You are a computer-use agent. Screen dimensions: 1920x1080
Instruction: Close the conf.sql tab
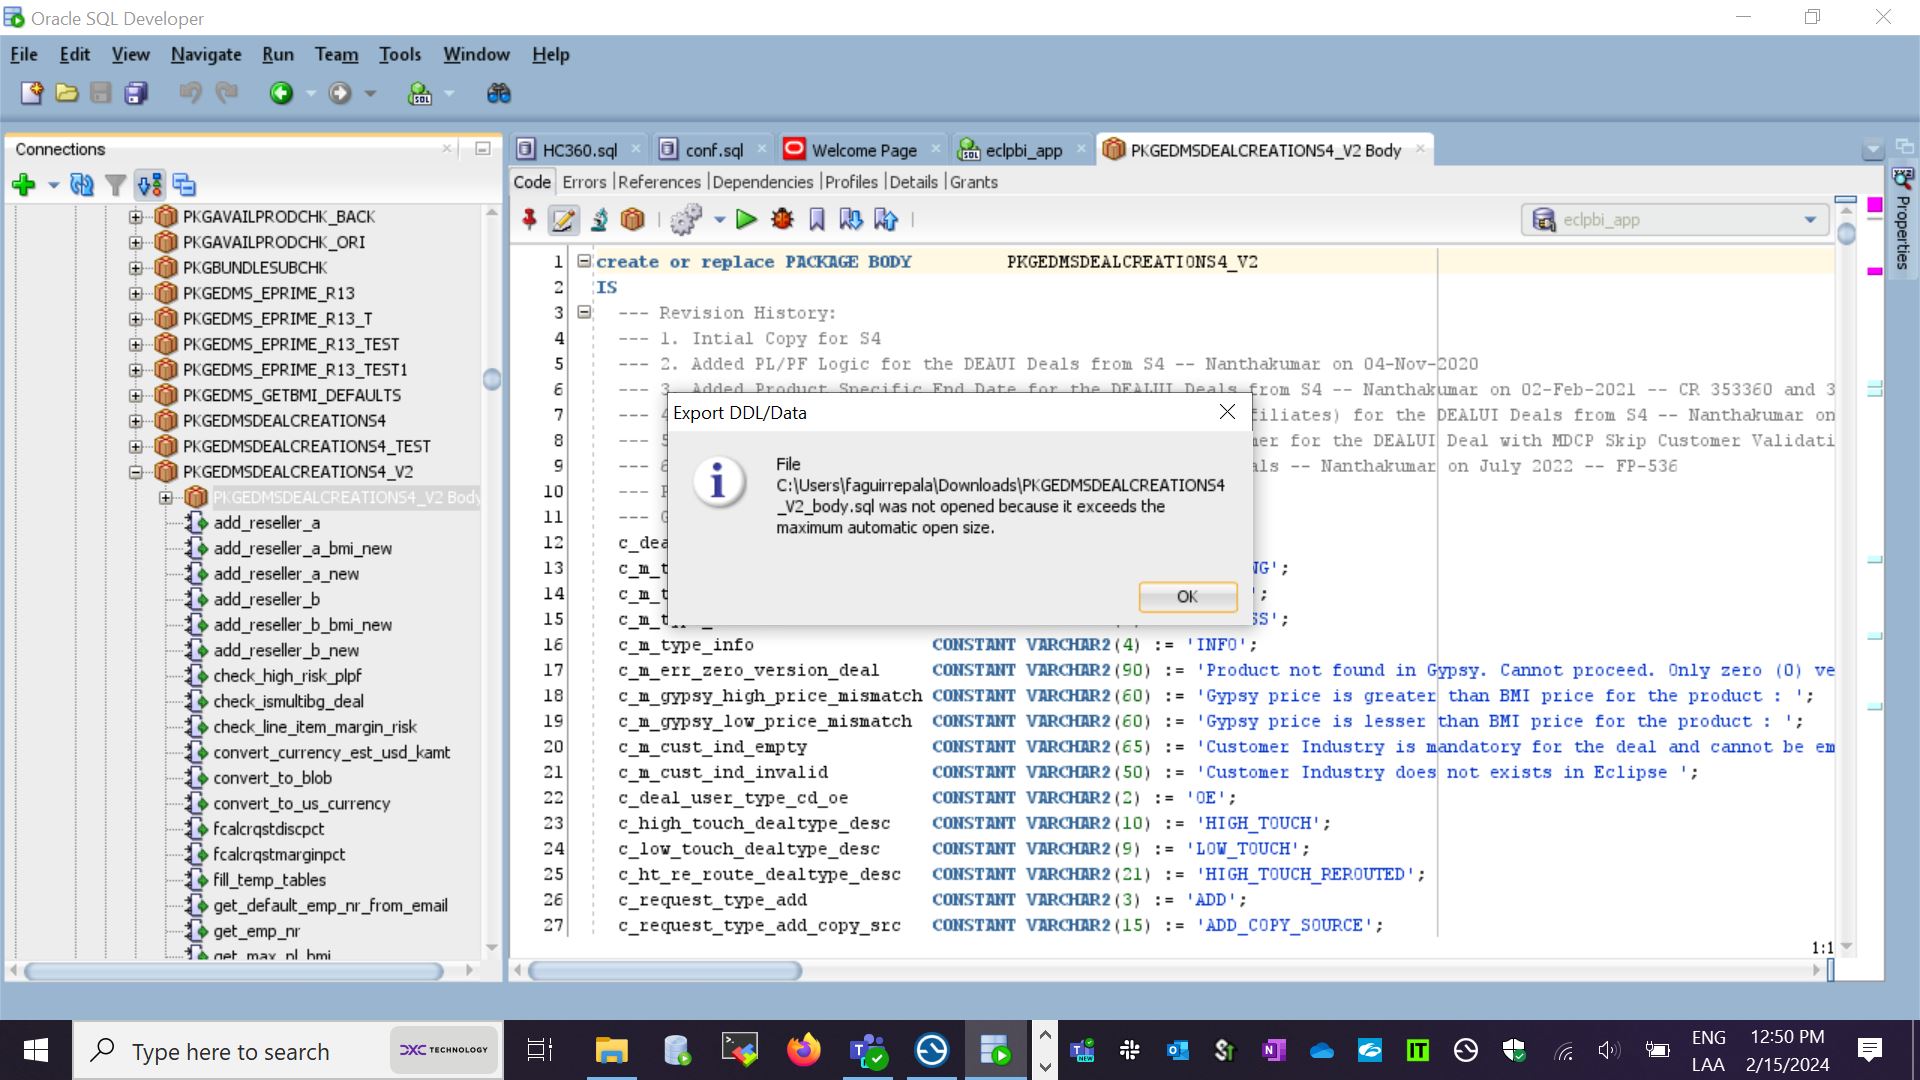[x=761, y=149]
